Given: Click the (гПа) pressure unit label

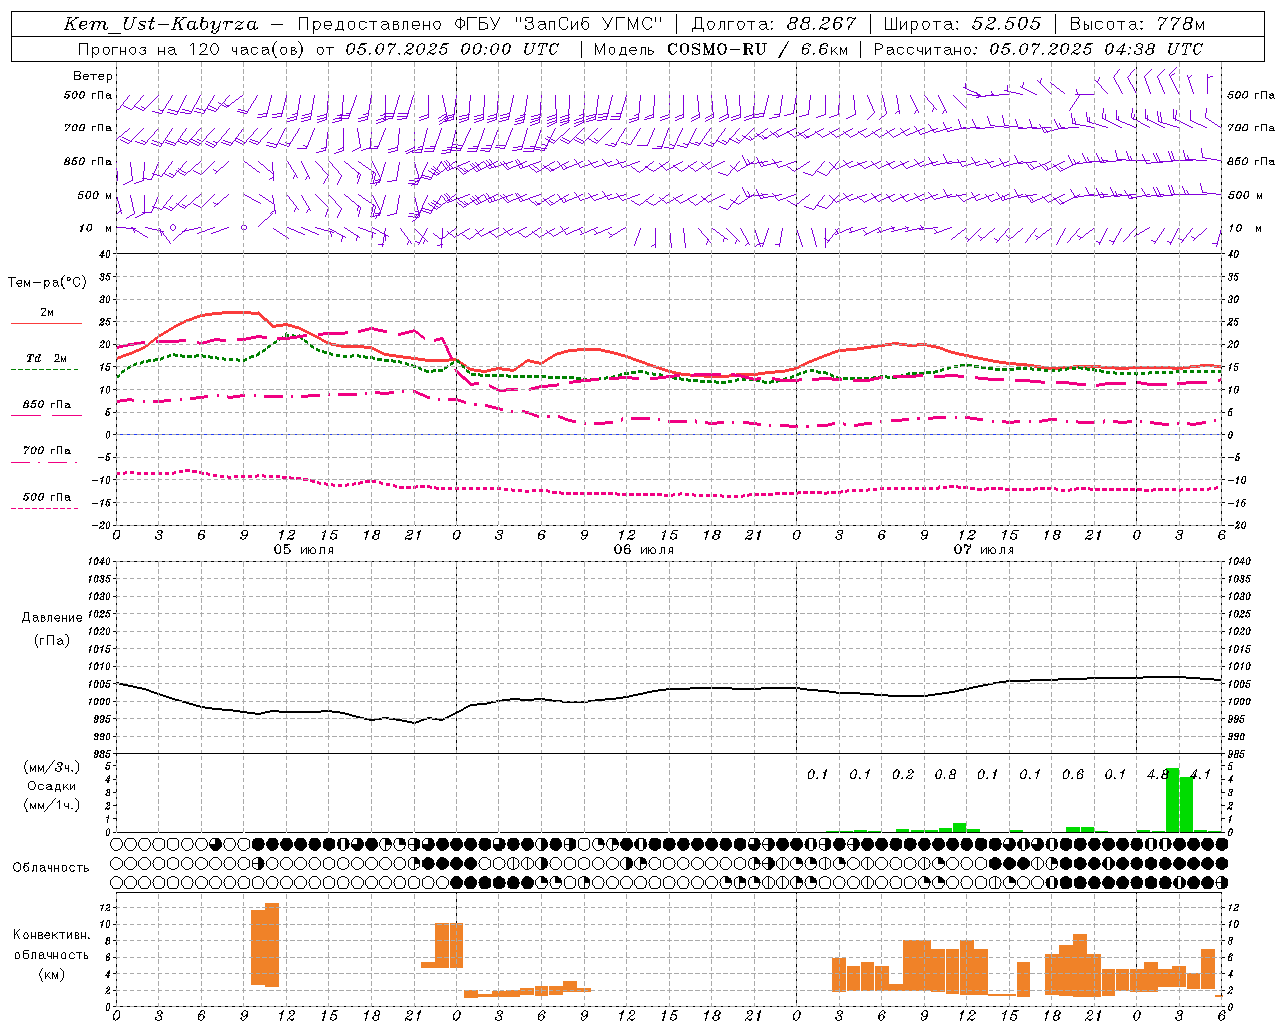Looking at the screenshot, I should [x=52, y=640].
